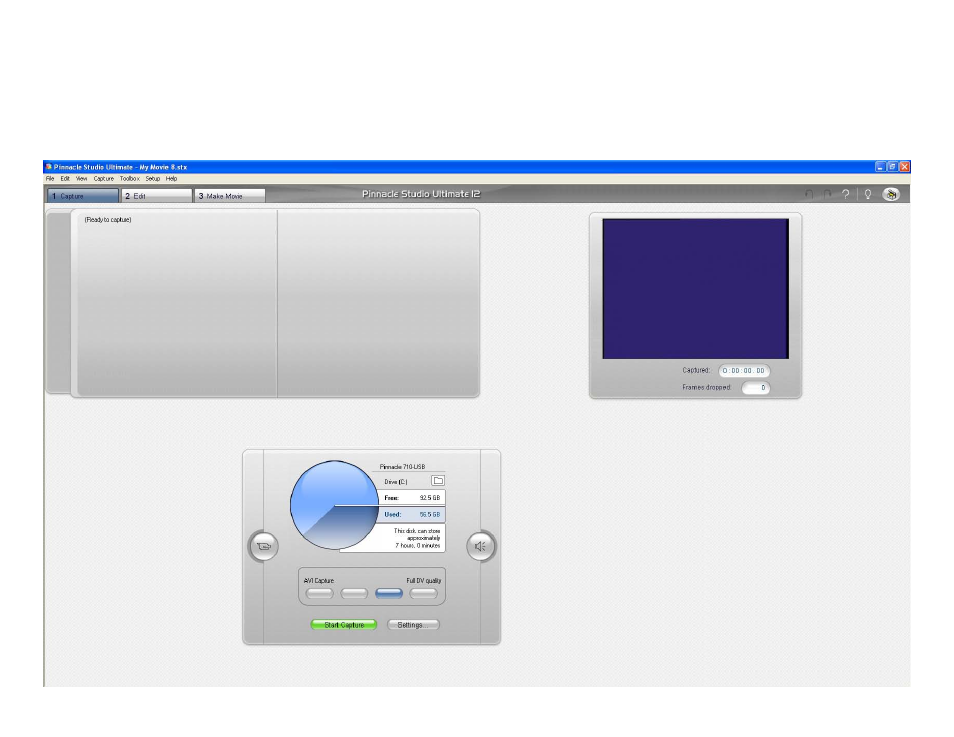Screen dimensions: 954x737
Task: Click the "Pinnacle Studio Ultimate 12" heading text
Action: tap(421, 194)
